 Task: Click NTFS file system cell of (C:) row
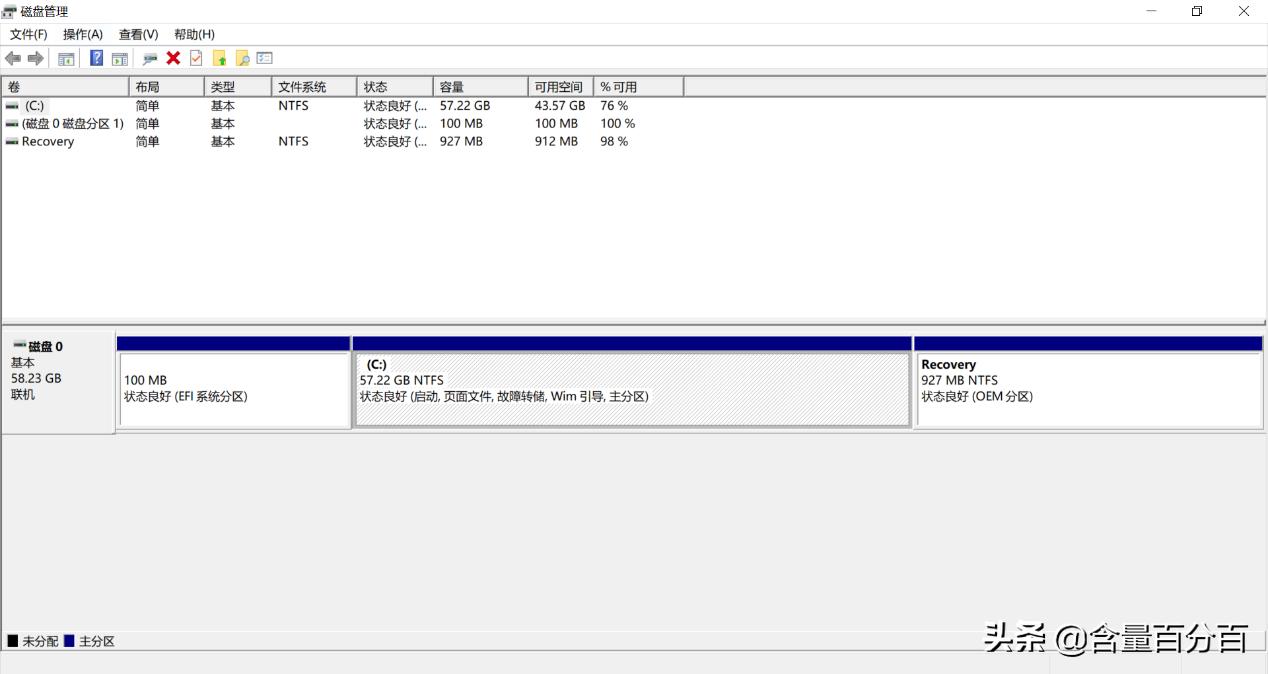[x=293, y=105]
